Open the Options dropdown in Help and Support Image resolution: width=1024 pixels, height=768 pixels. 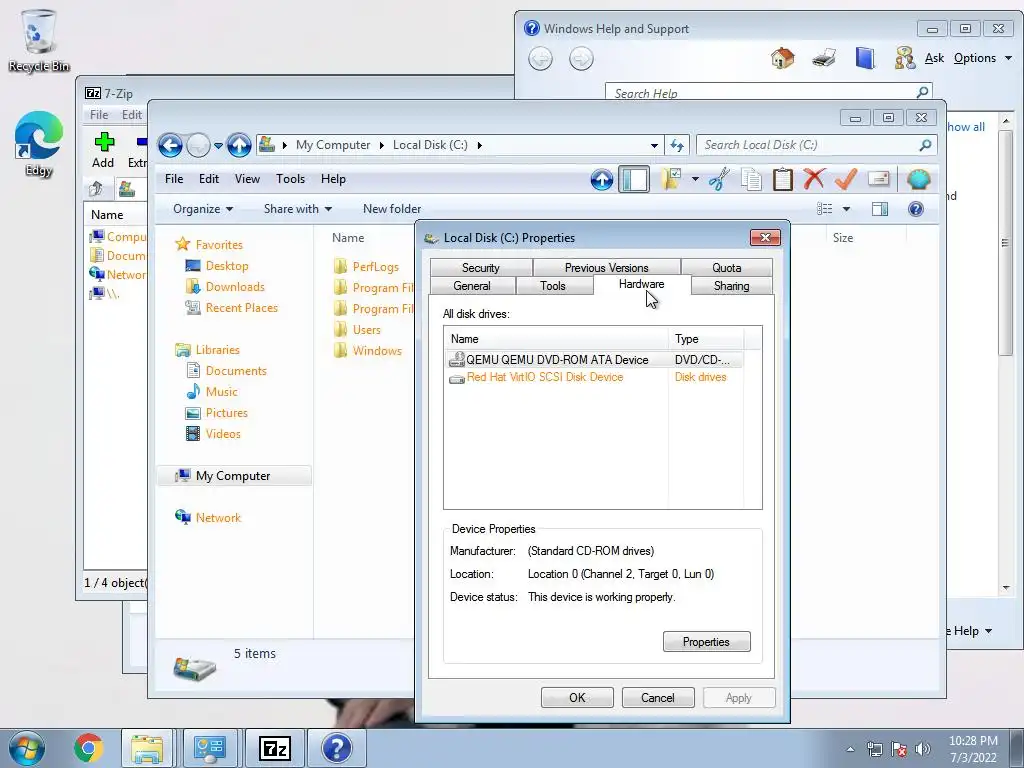[x=982, y=58]
